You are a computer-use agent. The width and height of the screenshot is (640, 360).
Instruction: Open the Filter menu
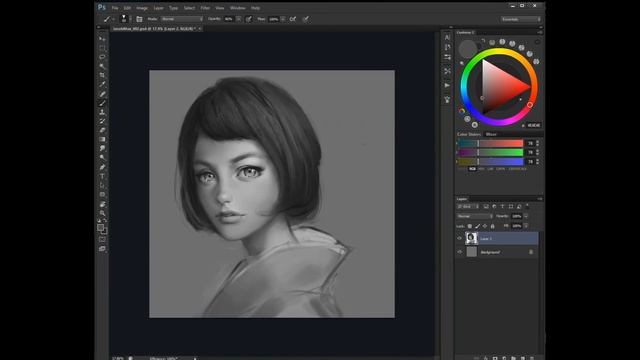pos(205,8)
